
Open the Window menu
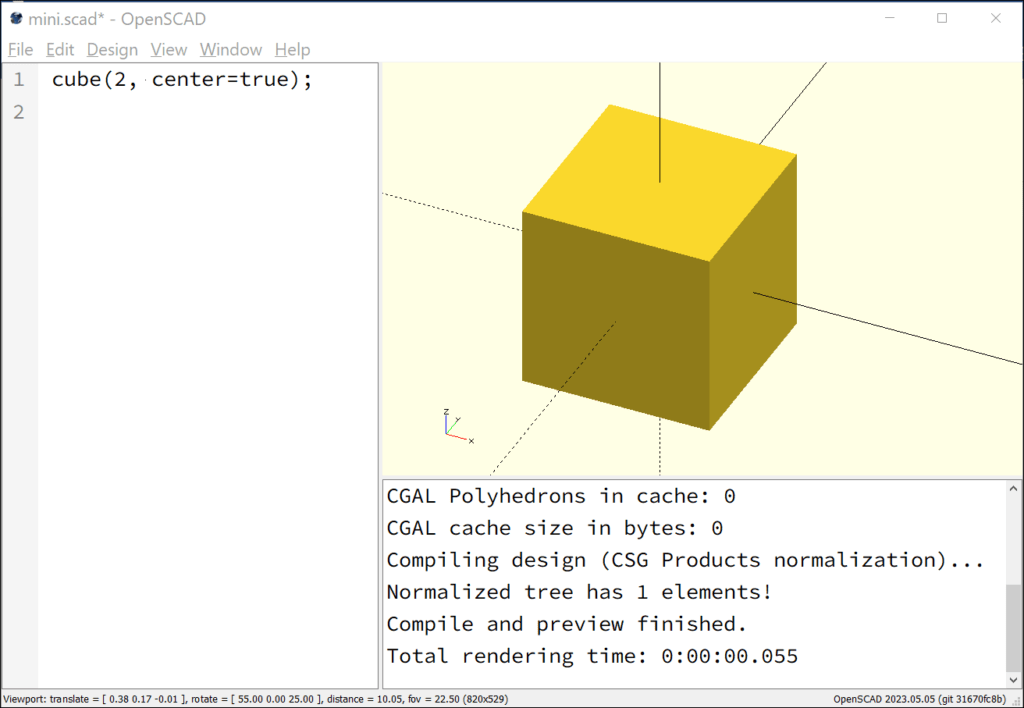pos(231,50)
